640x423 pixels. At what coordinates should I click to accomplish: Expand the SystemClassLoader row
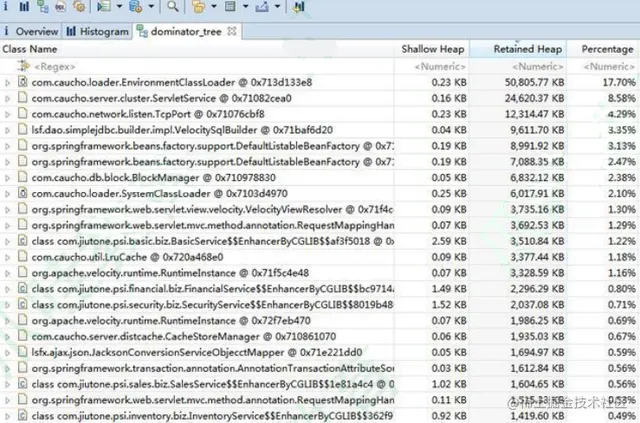(7, 194)
